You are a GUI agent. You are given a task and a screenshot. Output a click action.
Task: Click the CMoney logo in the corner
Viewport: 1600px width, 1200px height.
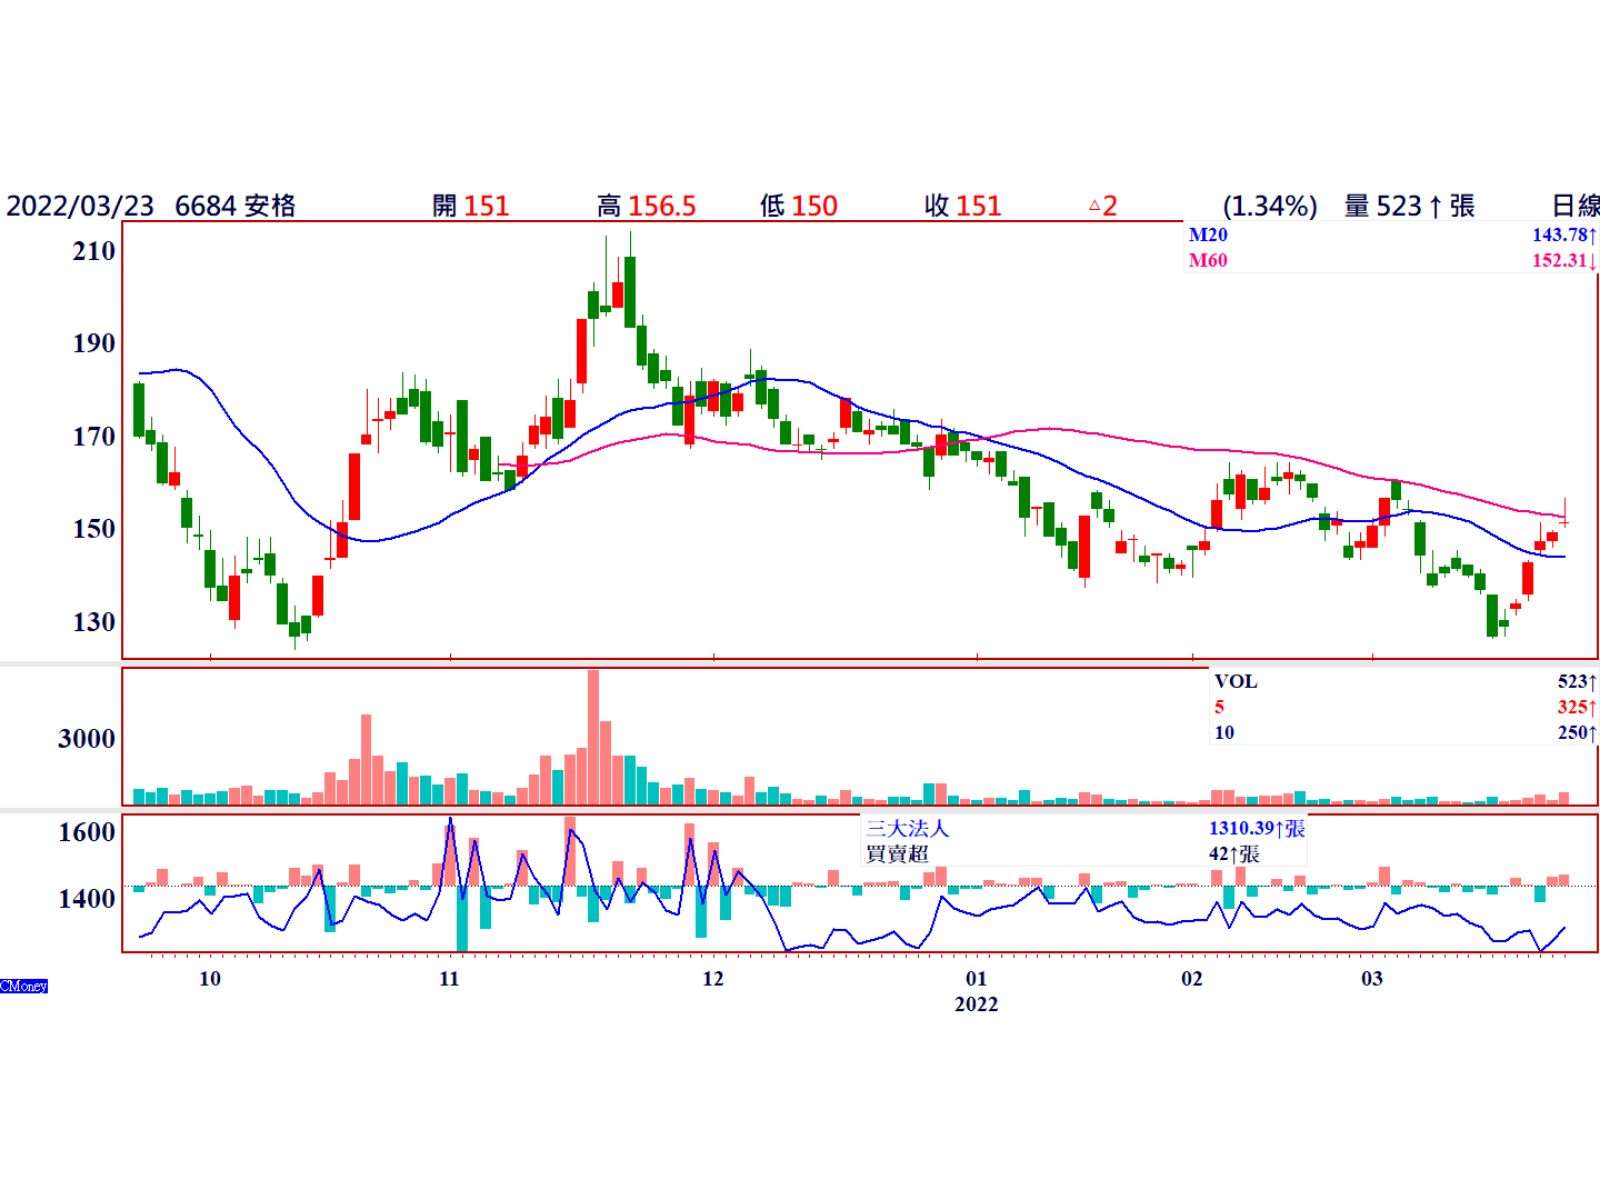(x=24, y=986)
